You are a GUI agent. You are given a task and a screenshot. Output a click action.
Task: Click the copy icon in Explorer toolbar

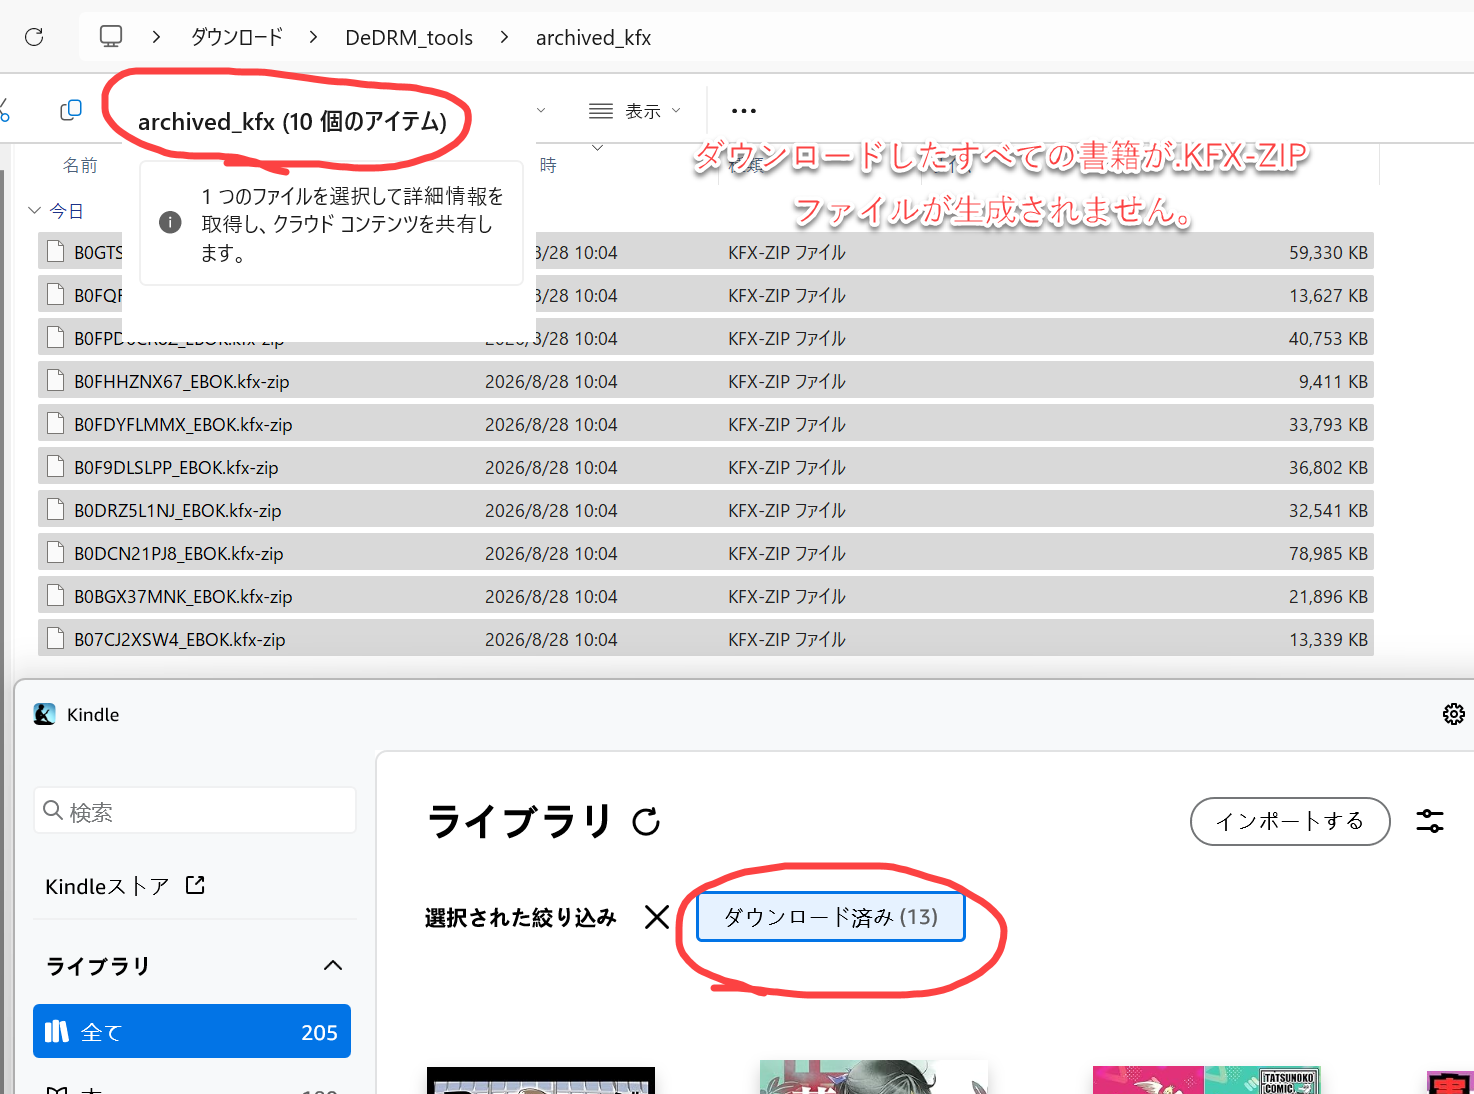click(71, 110)
